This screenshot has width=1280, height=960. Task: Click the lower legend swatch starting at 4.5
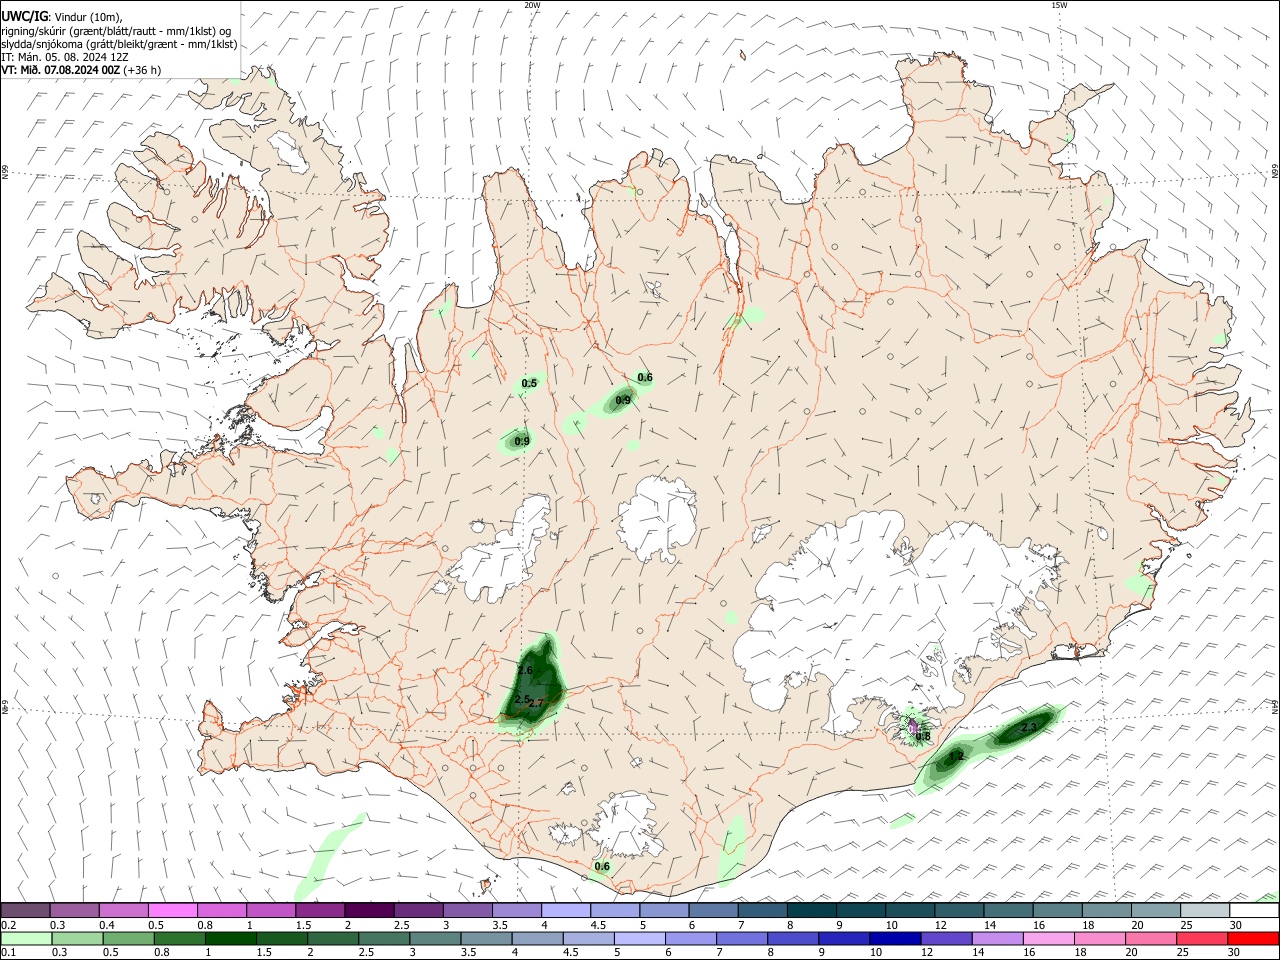click(x=588, y=938)
